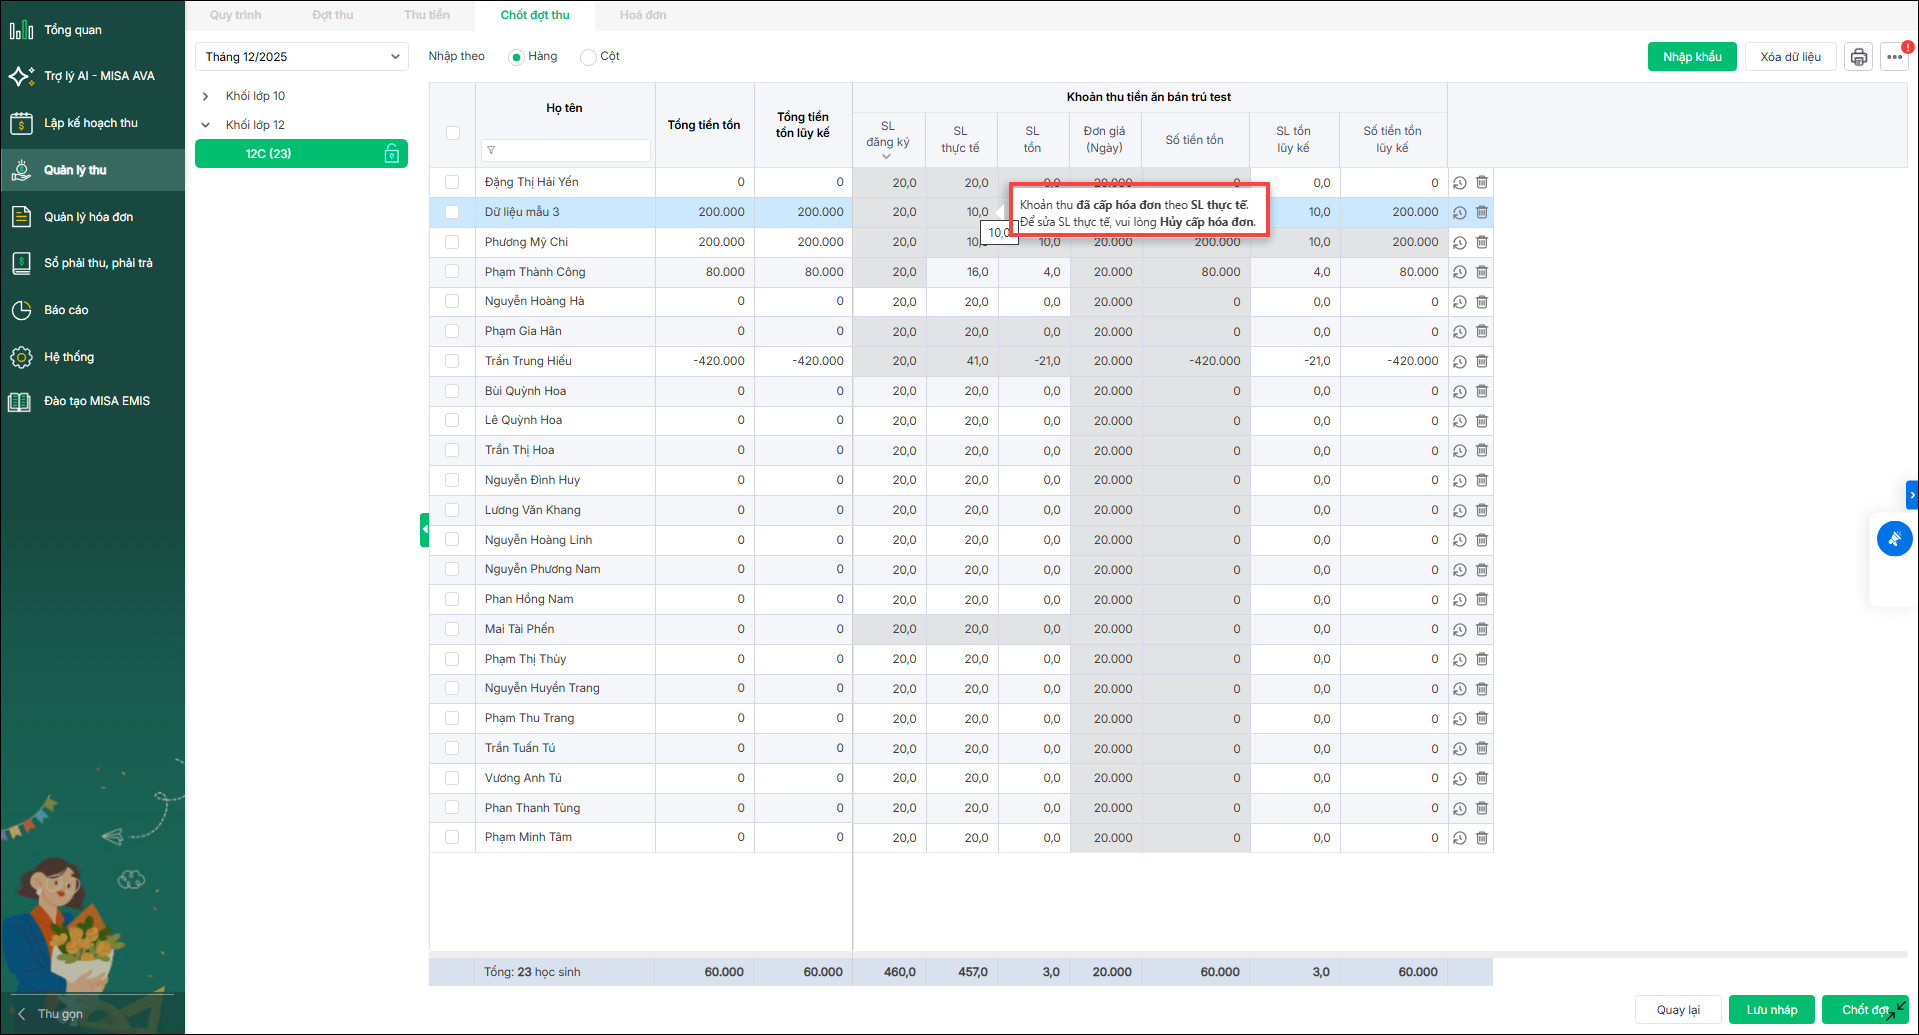1919x1035 pixels.
Task: Delete the Phạm Thành Công row via trash icon
Action: (1482, 272)
